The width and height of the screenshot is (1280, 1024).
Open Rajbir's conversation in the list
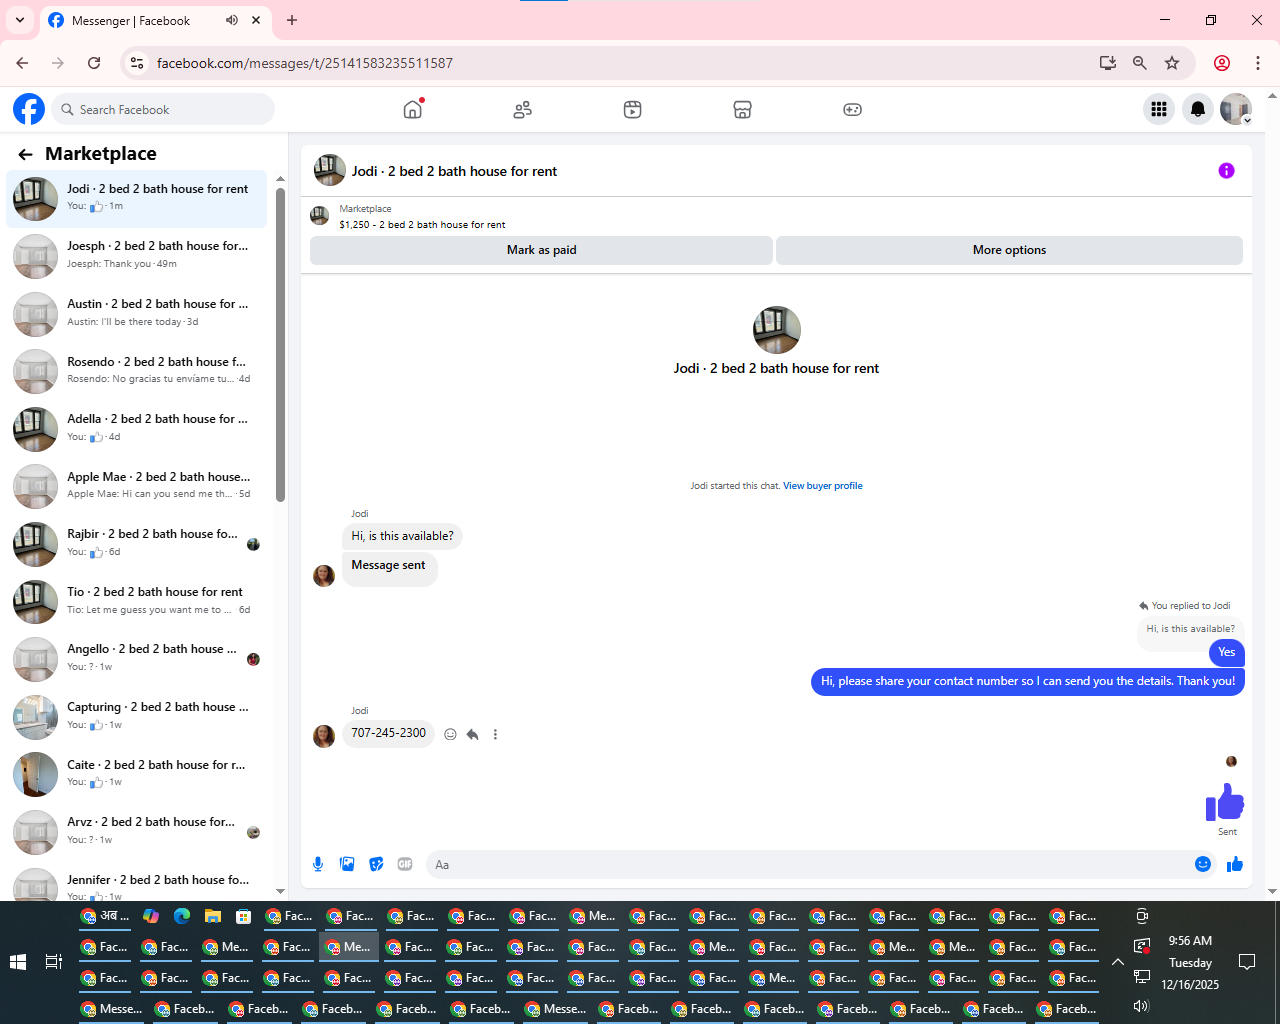137,544
